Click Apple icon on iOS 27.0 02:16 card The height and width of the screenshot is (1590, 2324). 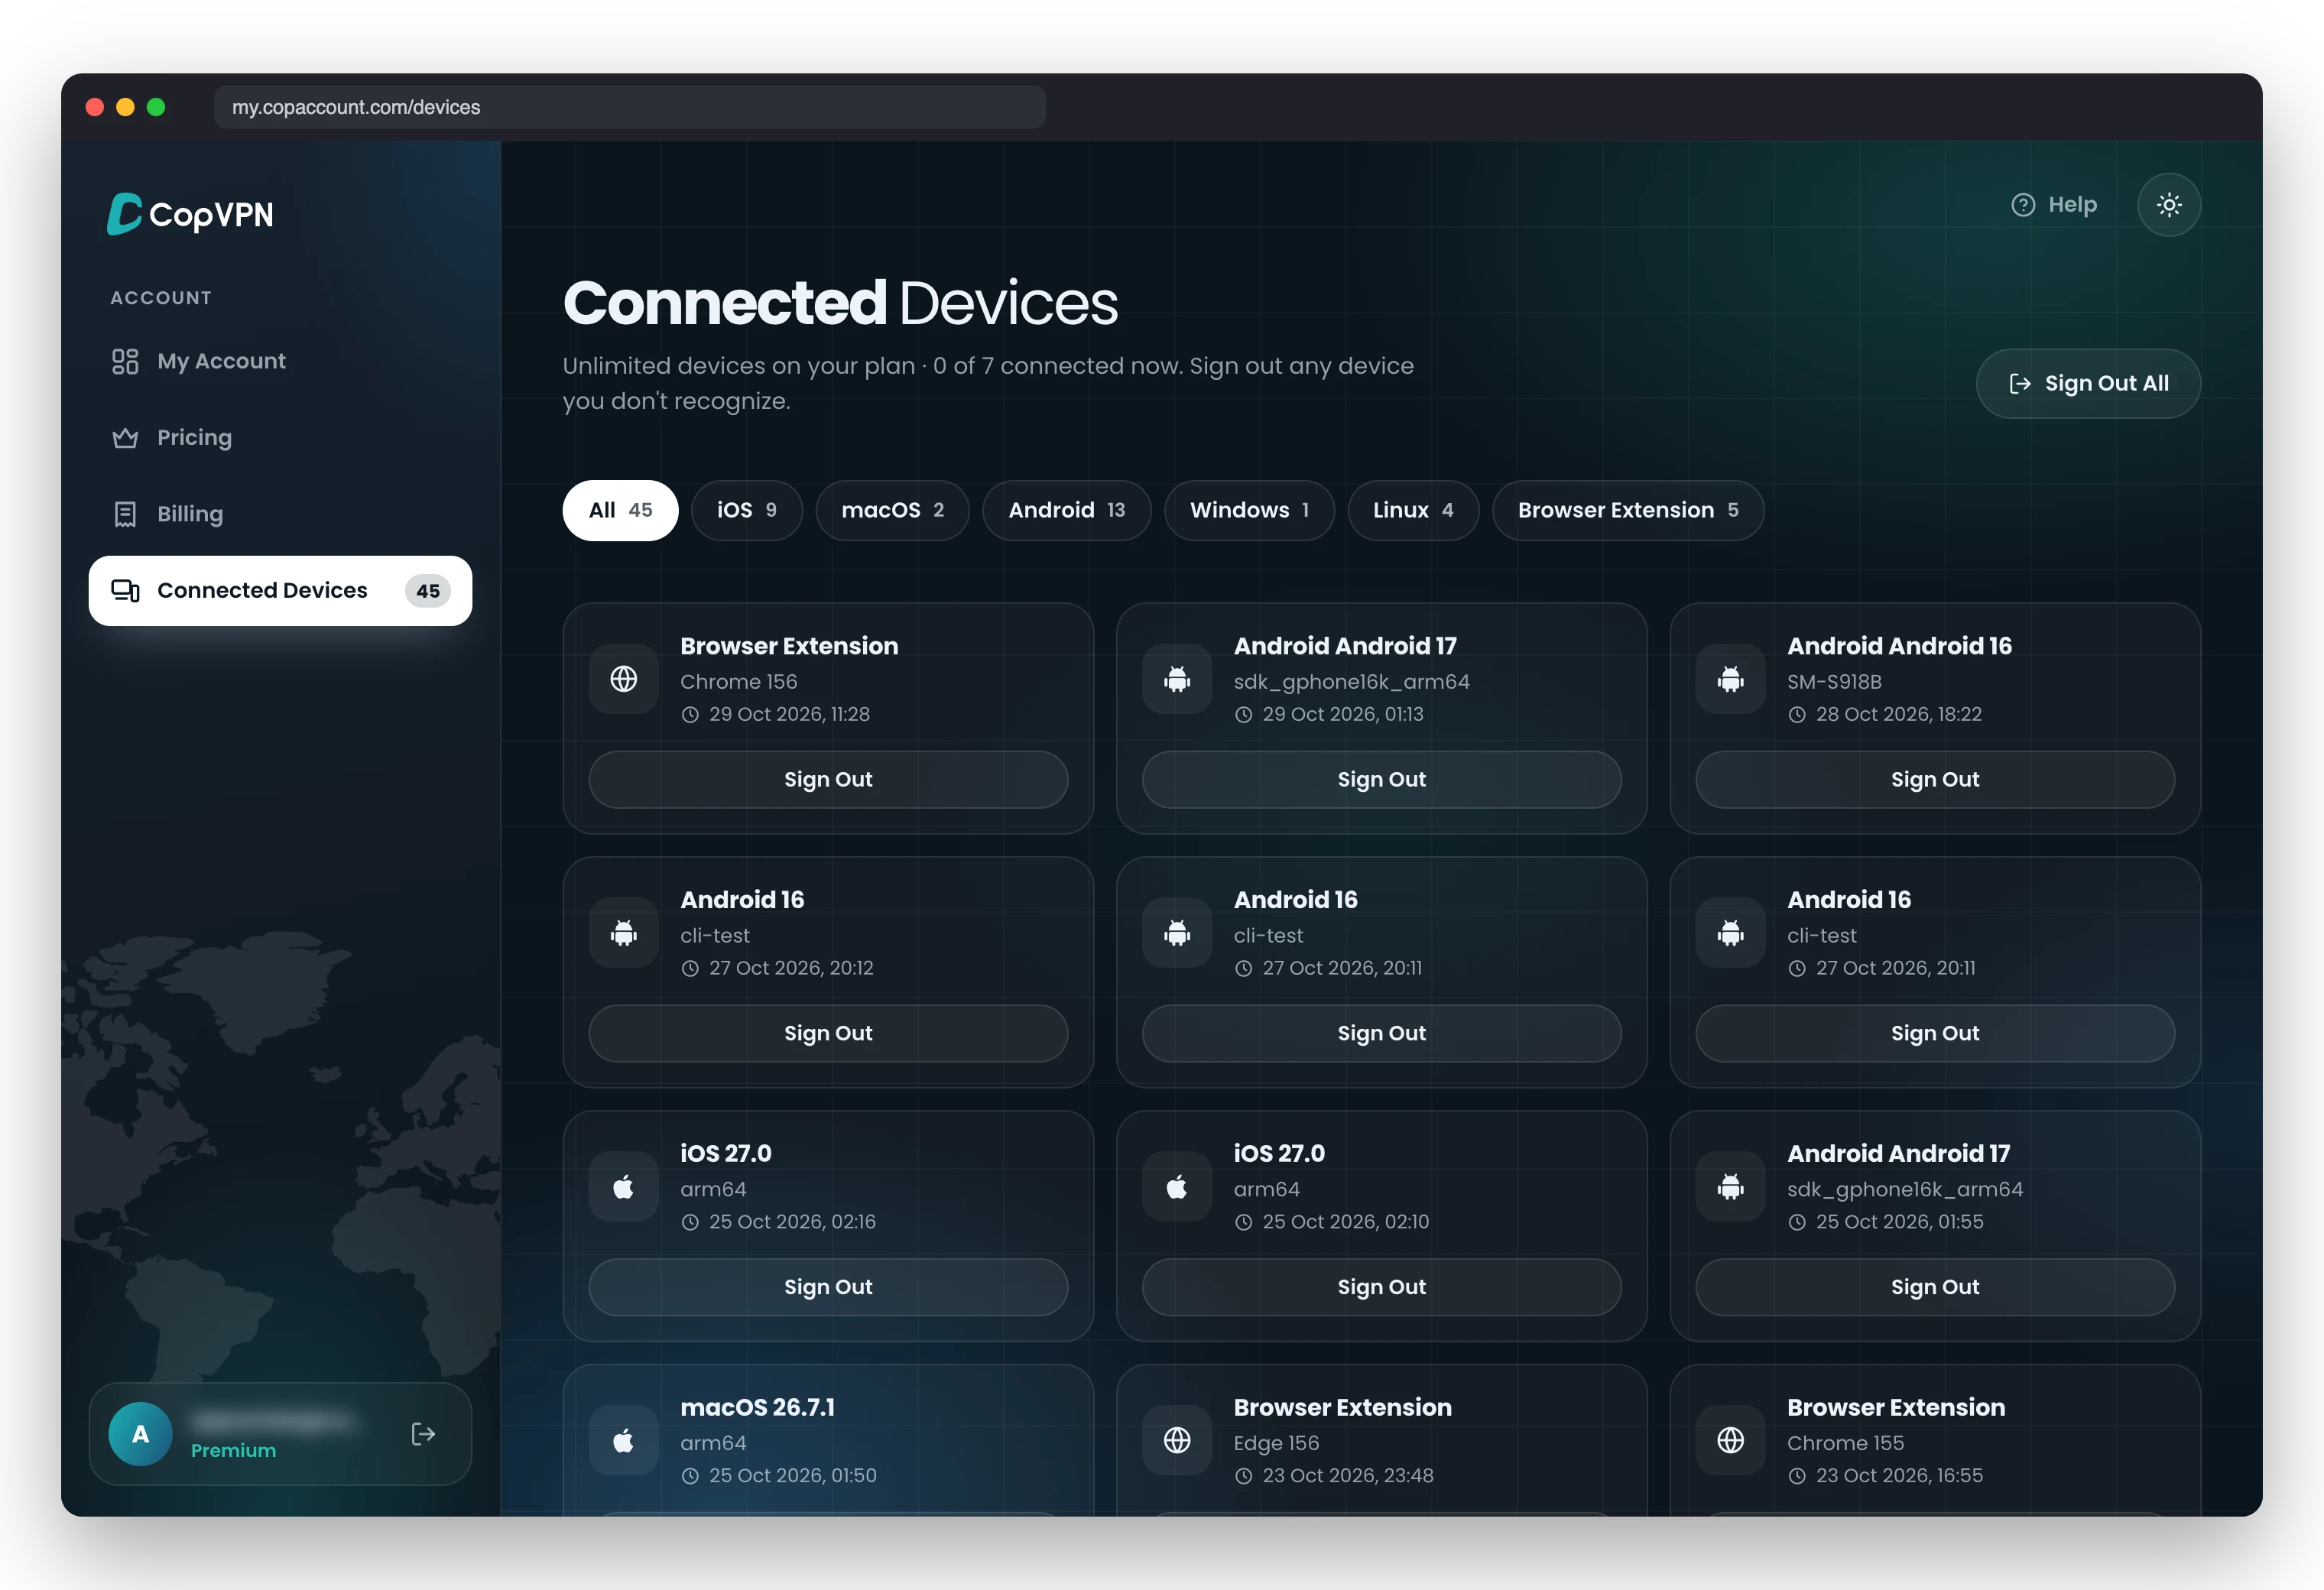click(x=624, y=1187)
